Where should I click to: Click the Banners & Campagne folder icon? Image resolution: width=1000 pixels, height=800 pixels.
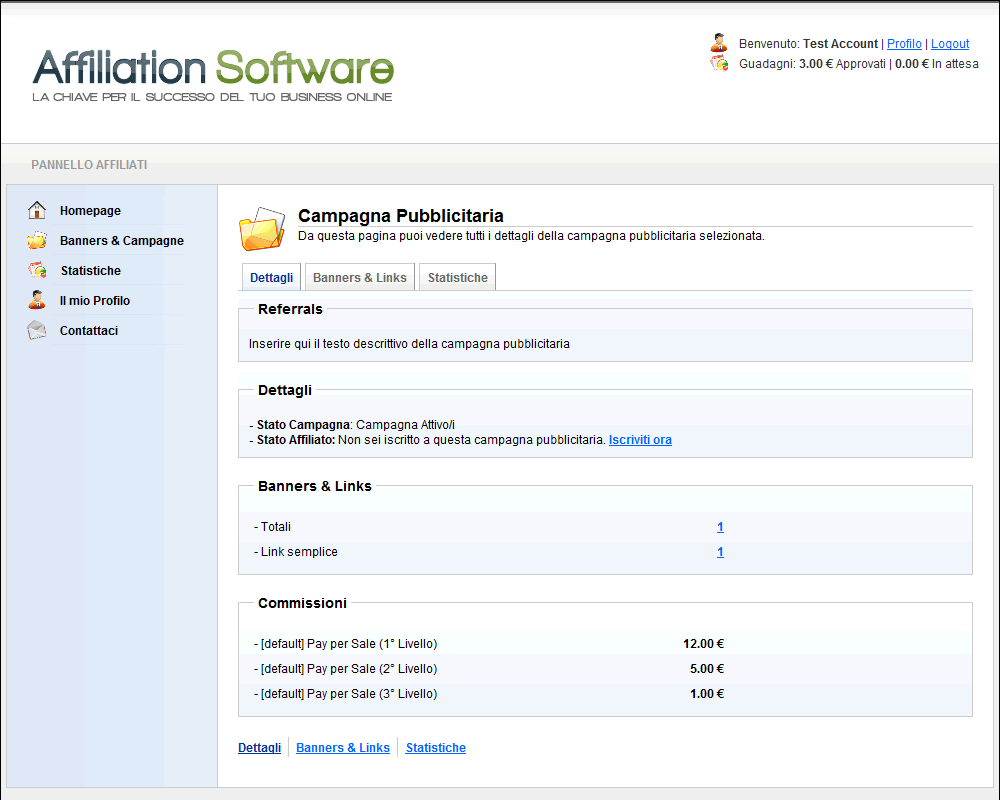pos(37,241)
